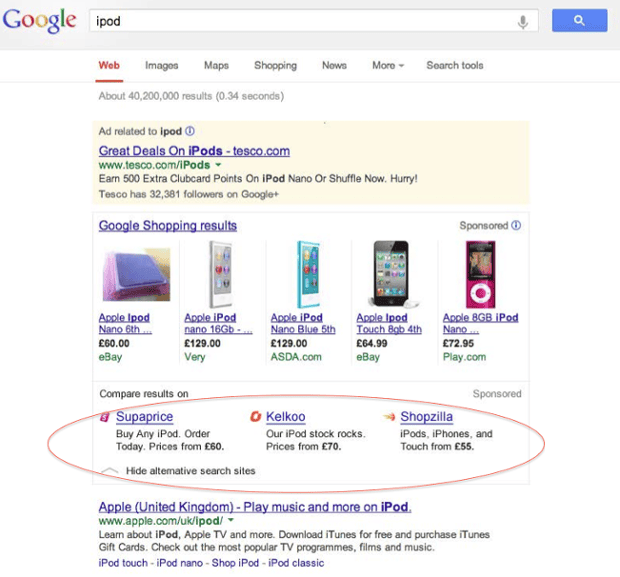Expand apple.com URL dropdown arrow

click(x=231, y=521)
